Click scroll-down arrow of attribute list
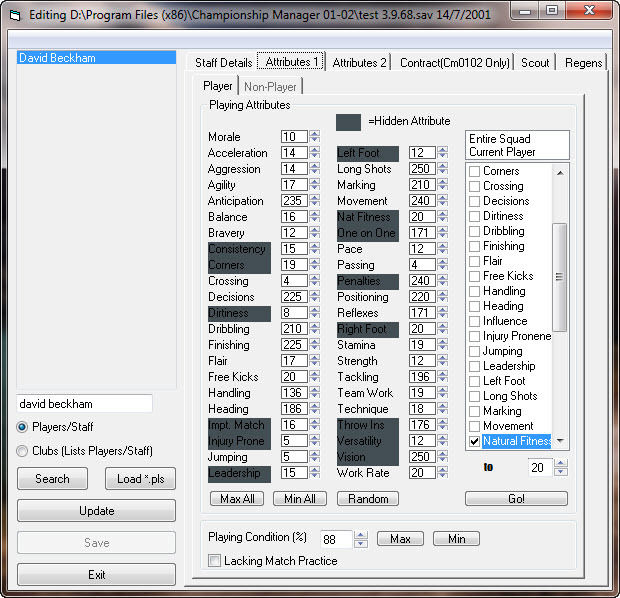This screenshot has width=620, height=598. (x=560, y=441)
